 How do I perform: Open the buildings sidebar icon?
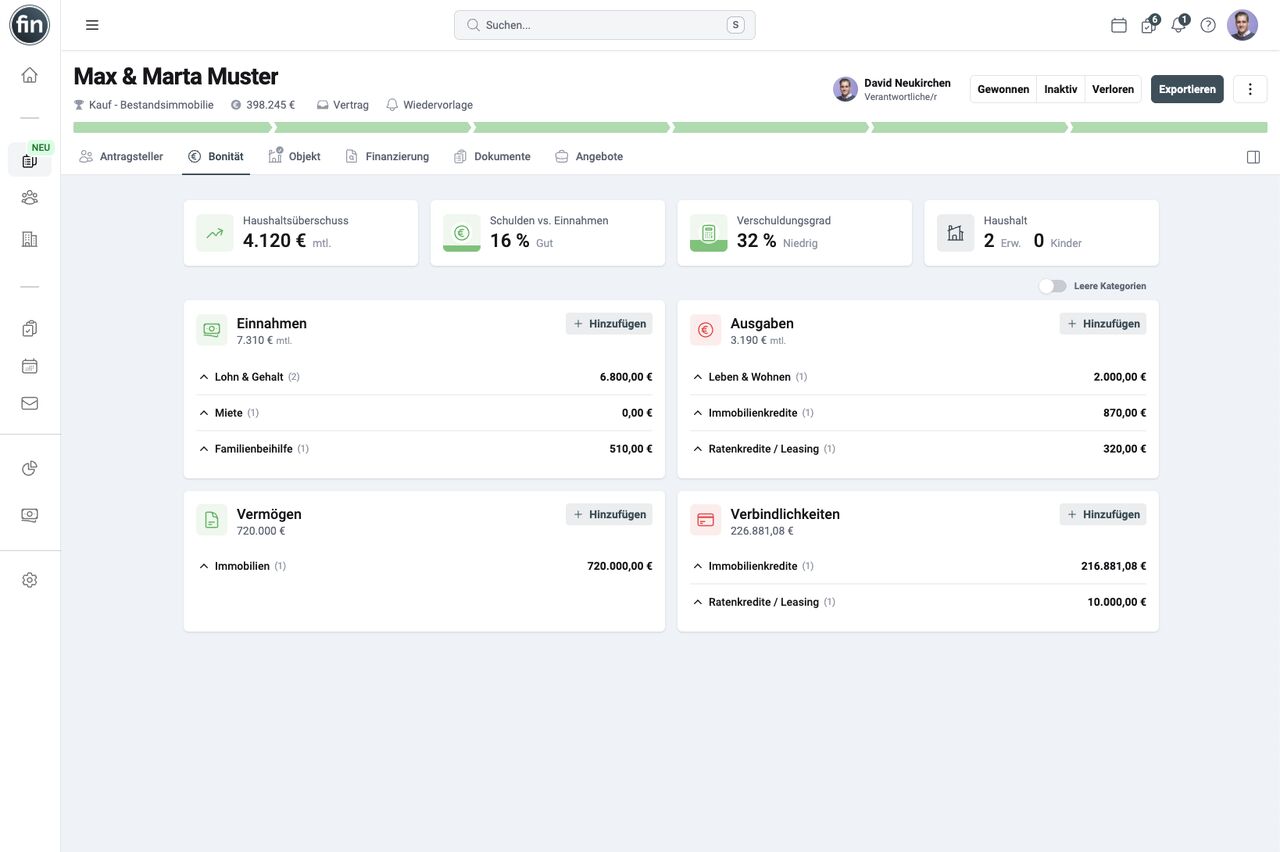click(30, 239)
